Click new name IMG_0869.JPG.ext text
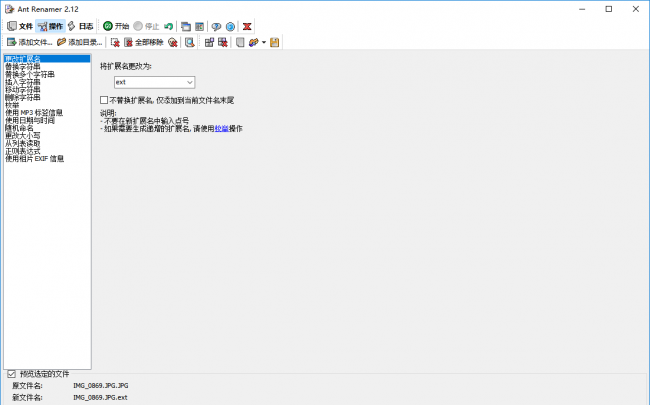650x405 pixels. pyautogui.click(x=100, y=397)
